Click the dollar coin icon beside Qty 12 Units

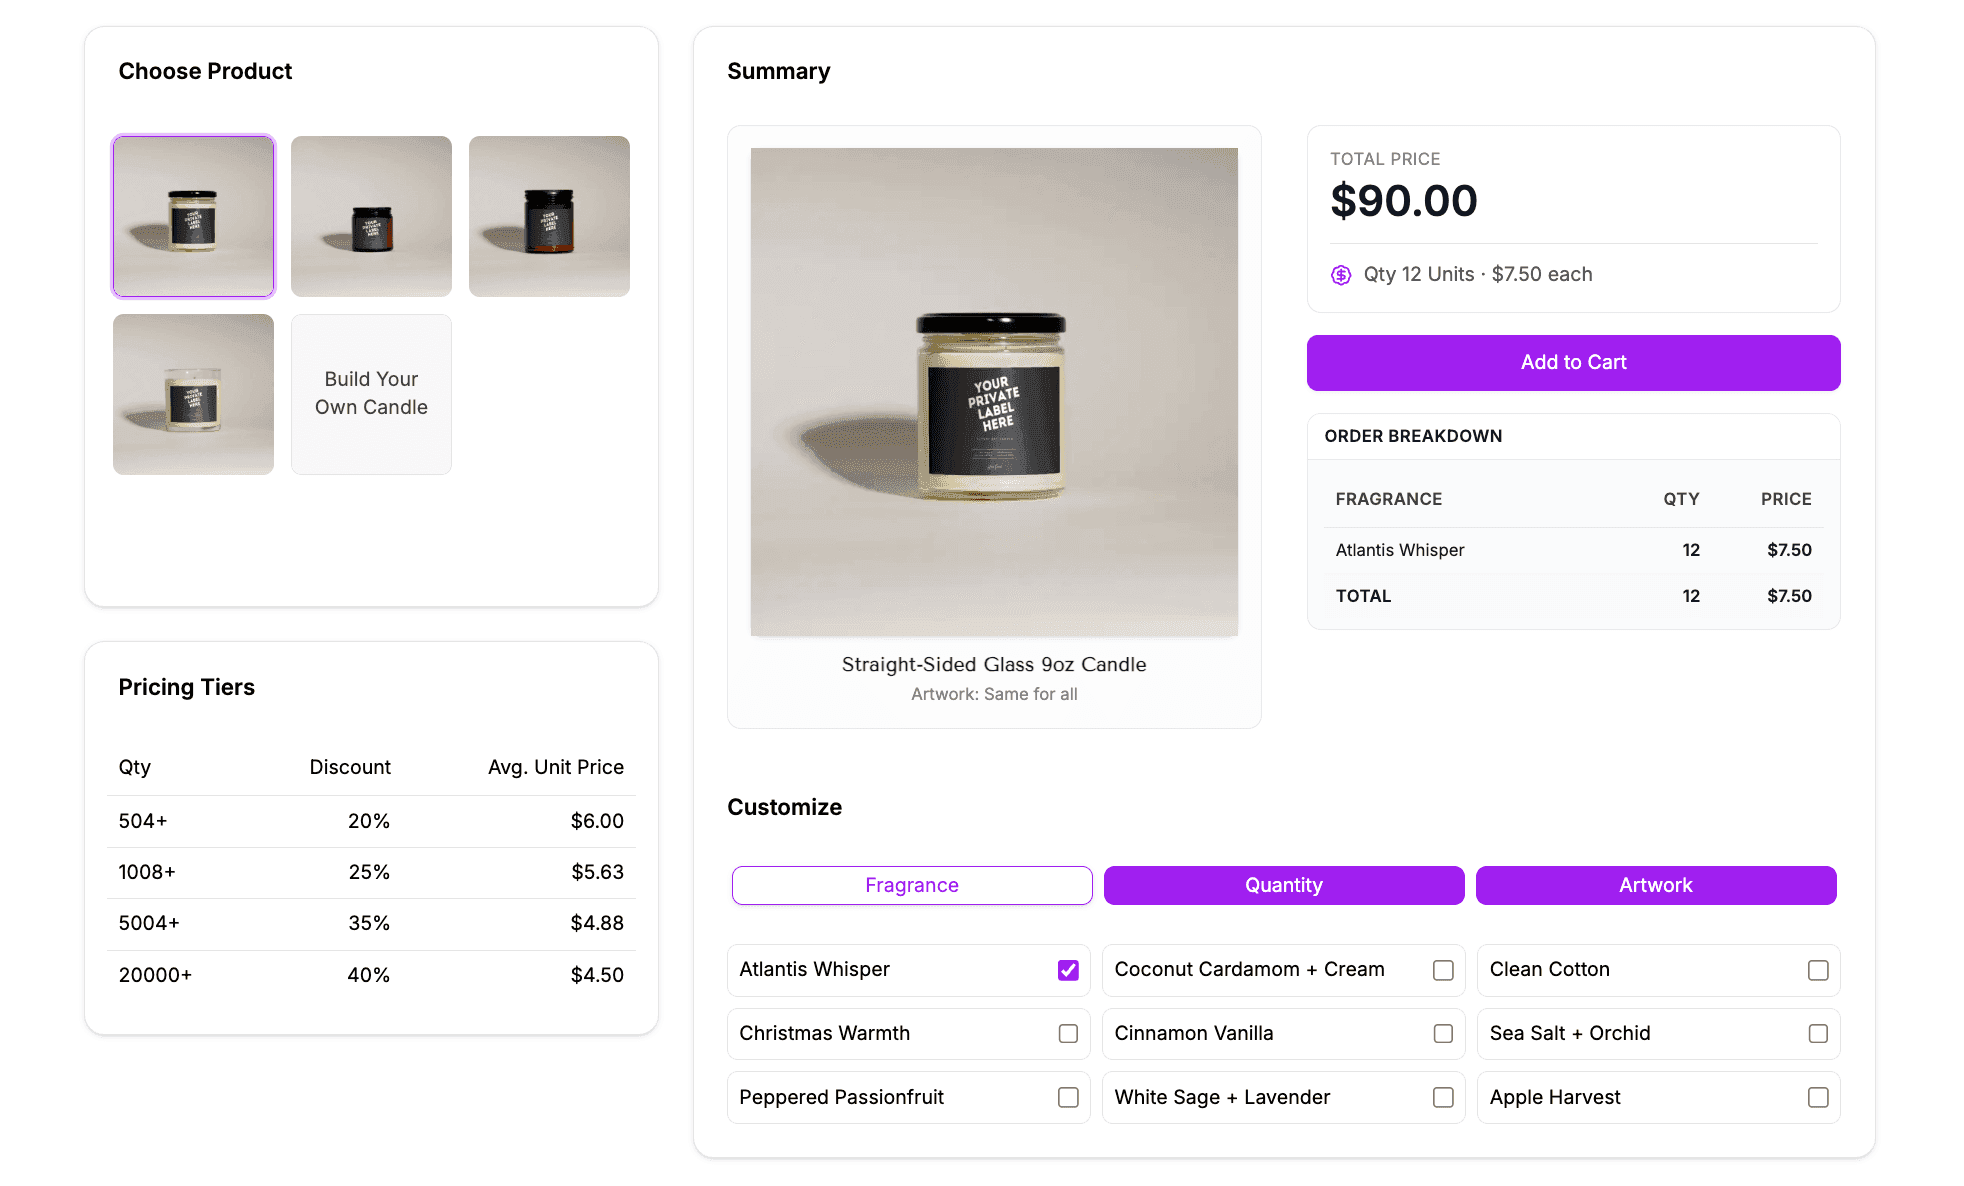coord(1341,275)
